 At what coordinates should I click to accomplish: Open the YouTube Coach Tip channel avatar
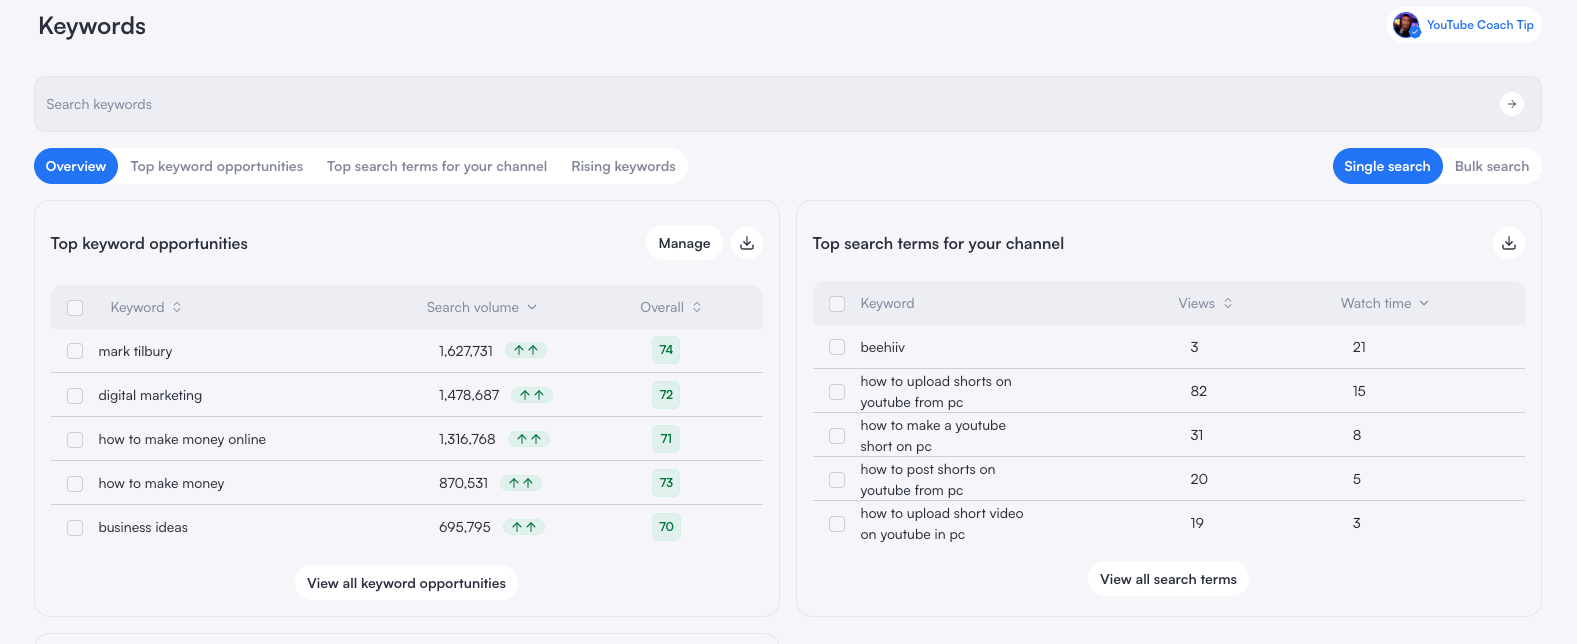click(1407, 25)
